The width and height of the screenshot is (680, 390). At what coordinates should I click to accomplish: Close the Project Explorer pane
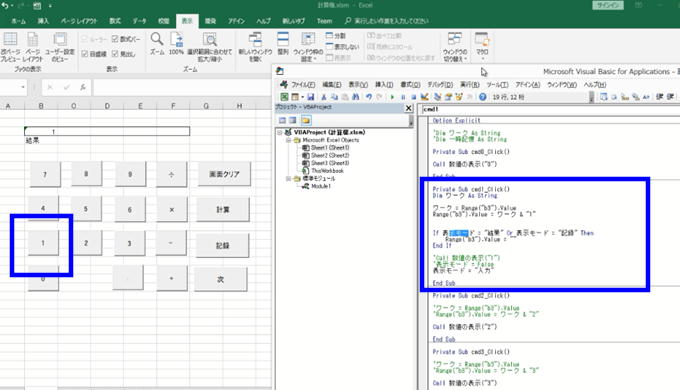[x=409, y=108]
